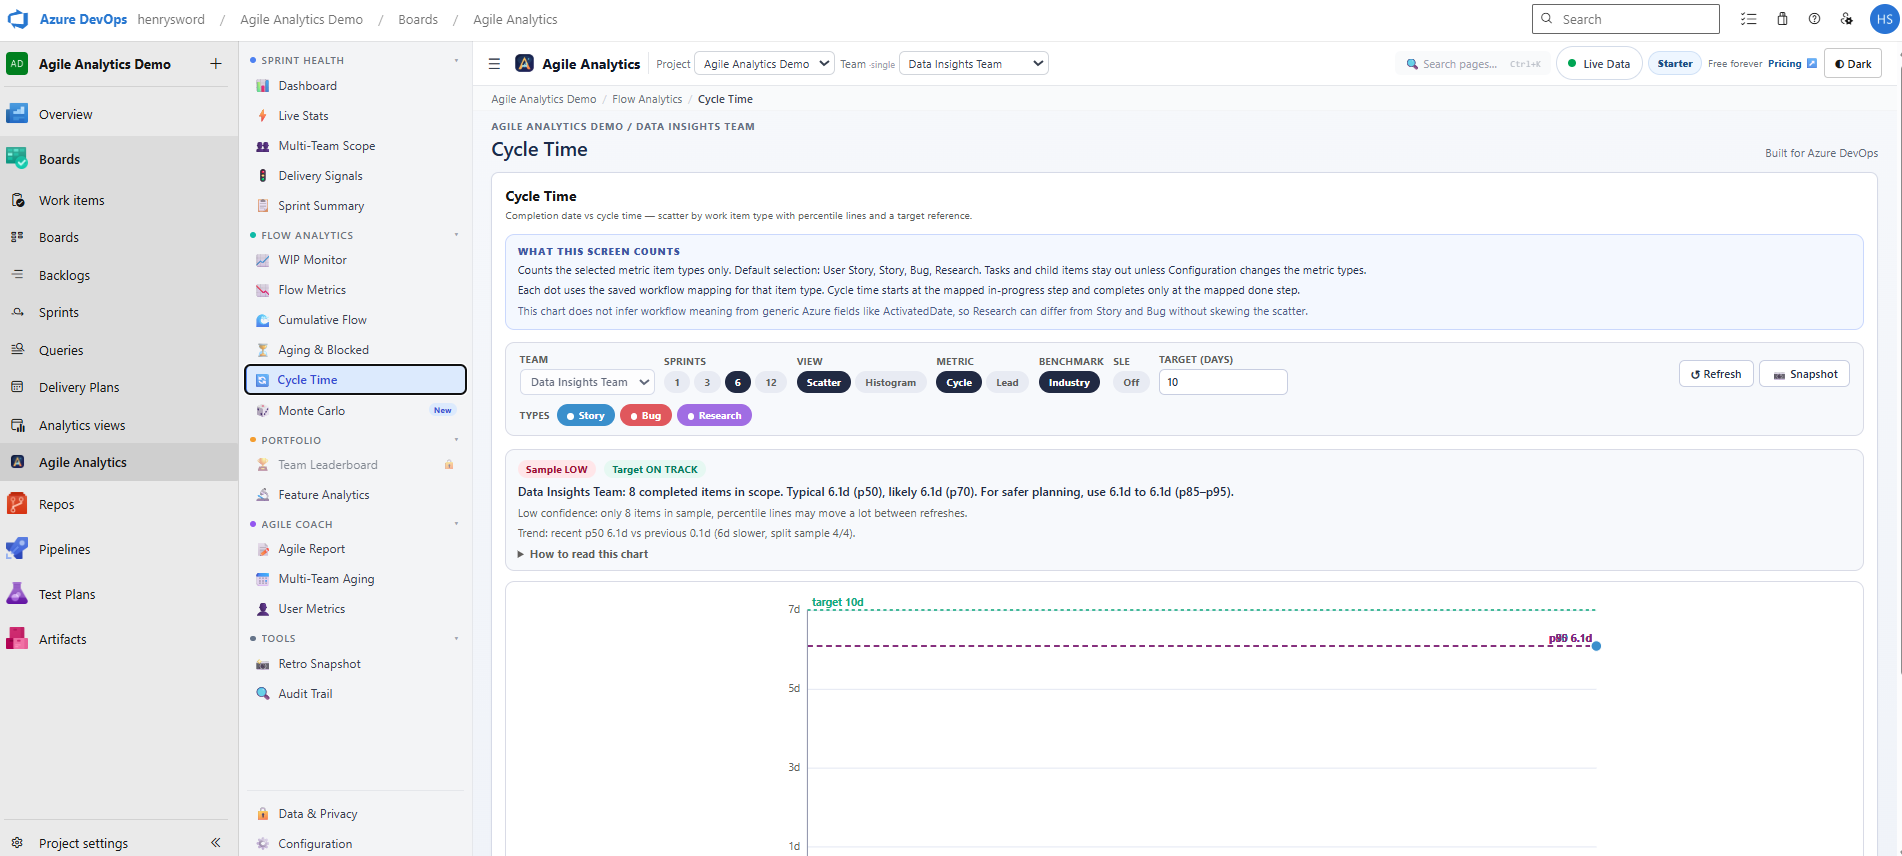Click the Starter plan badge
This screenshot has height=856, width=1902.
point(1675,64)
